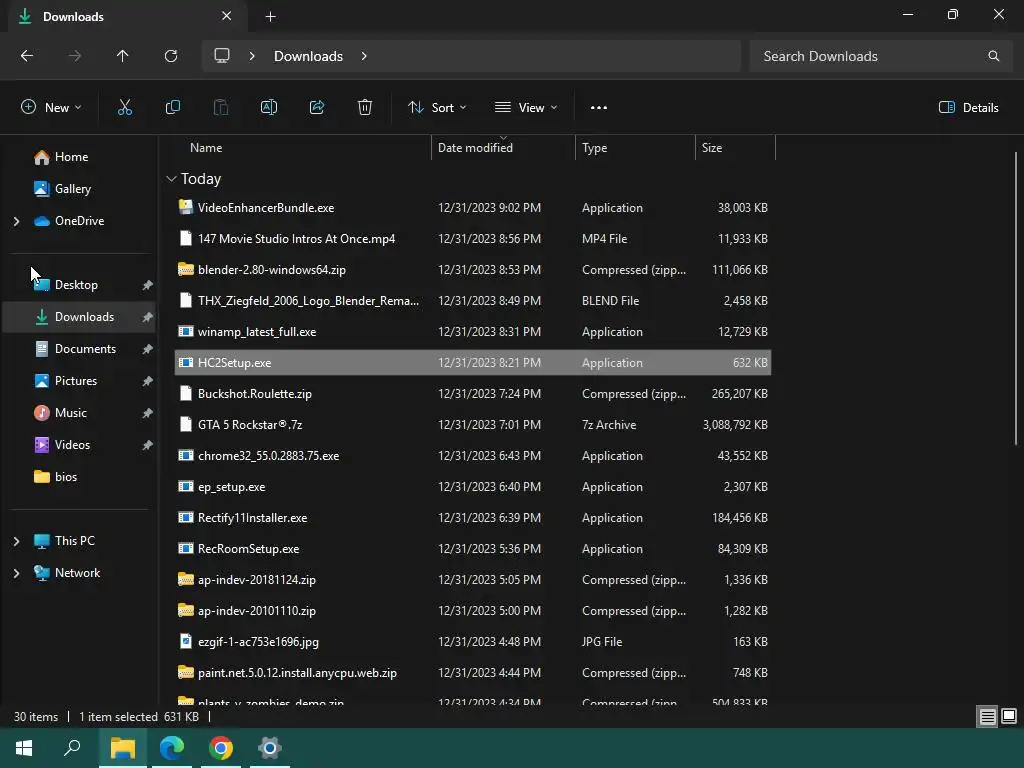Open Windows Start menu
Viewport: 1024px width, 768px height.
(24, 748)
